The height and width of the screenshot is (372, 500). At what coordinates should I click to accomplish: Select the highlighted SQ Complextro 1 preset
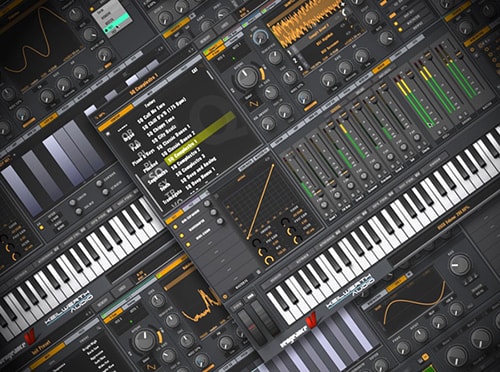[199, 138]
